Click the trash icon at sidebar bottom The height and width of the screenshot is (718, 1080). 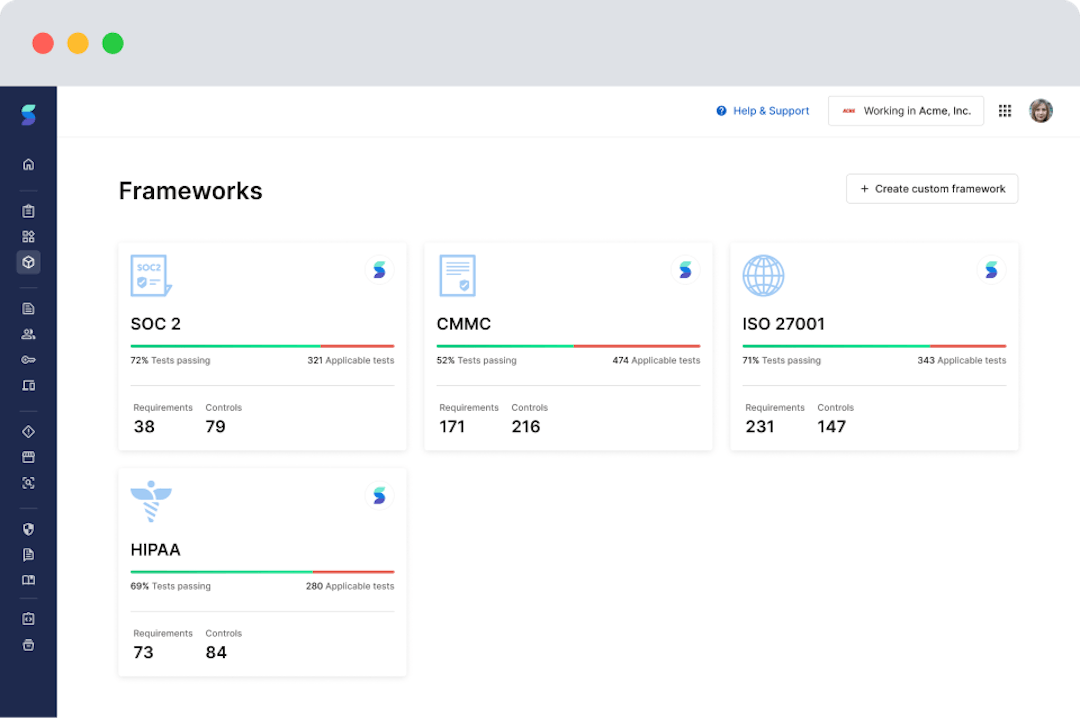[x=28, y=645]
